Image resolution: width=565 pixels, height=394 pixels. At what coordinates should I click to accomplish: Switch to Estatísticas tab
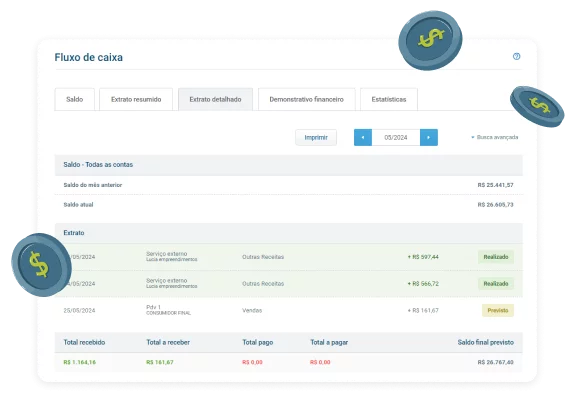[389, 99]
